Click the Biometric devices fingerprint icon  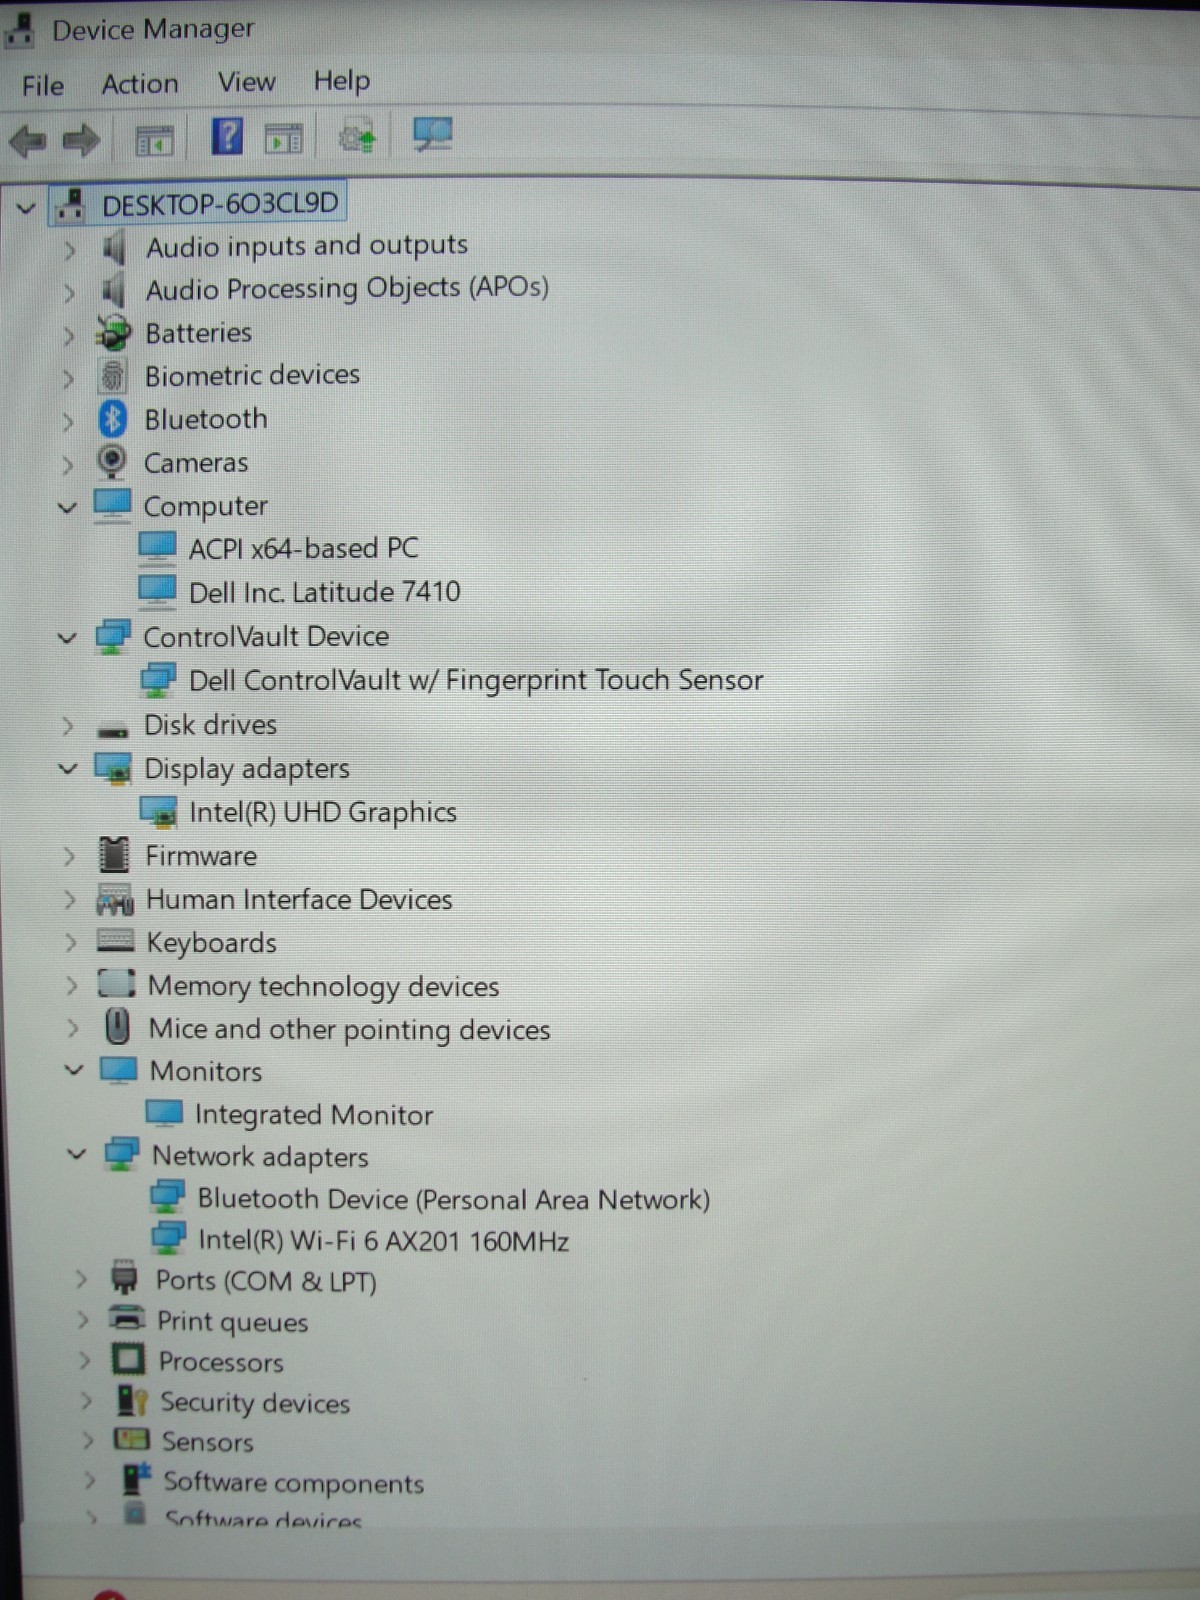coord(112,376)
